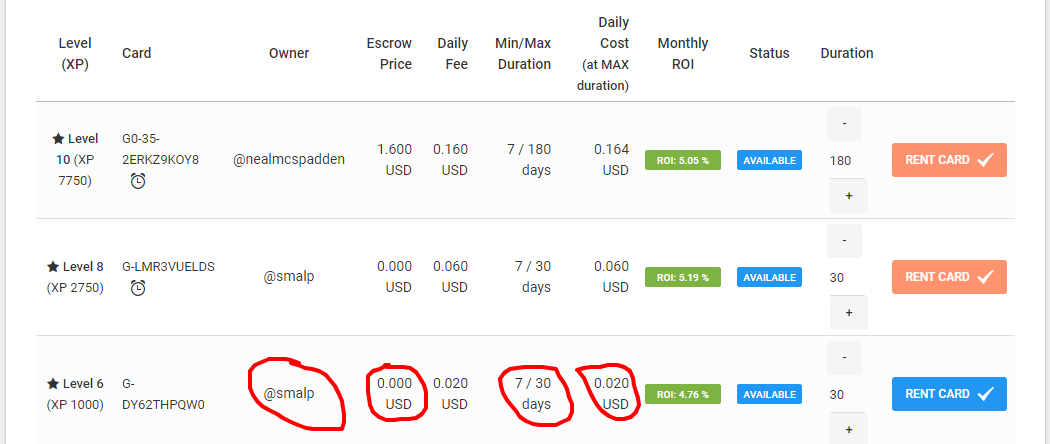1050x444 pixels.
Task: Decrease duration for the Level 10 card
Action: pos(845,124)
